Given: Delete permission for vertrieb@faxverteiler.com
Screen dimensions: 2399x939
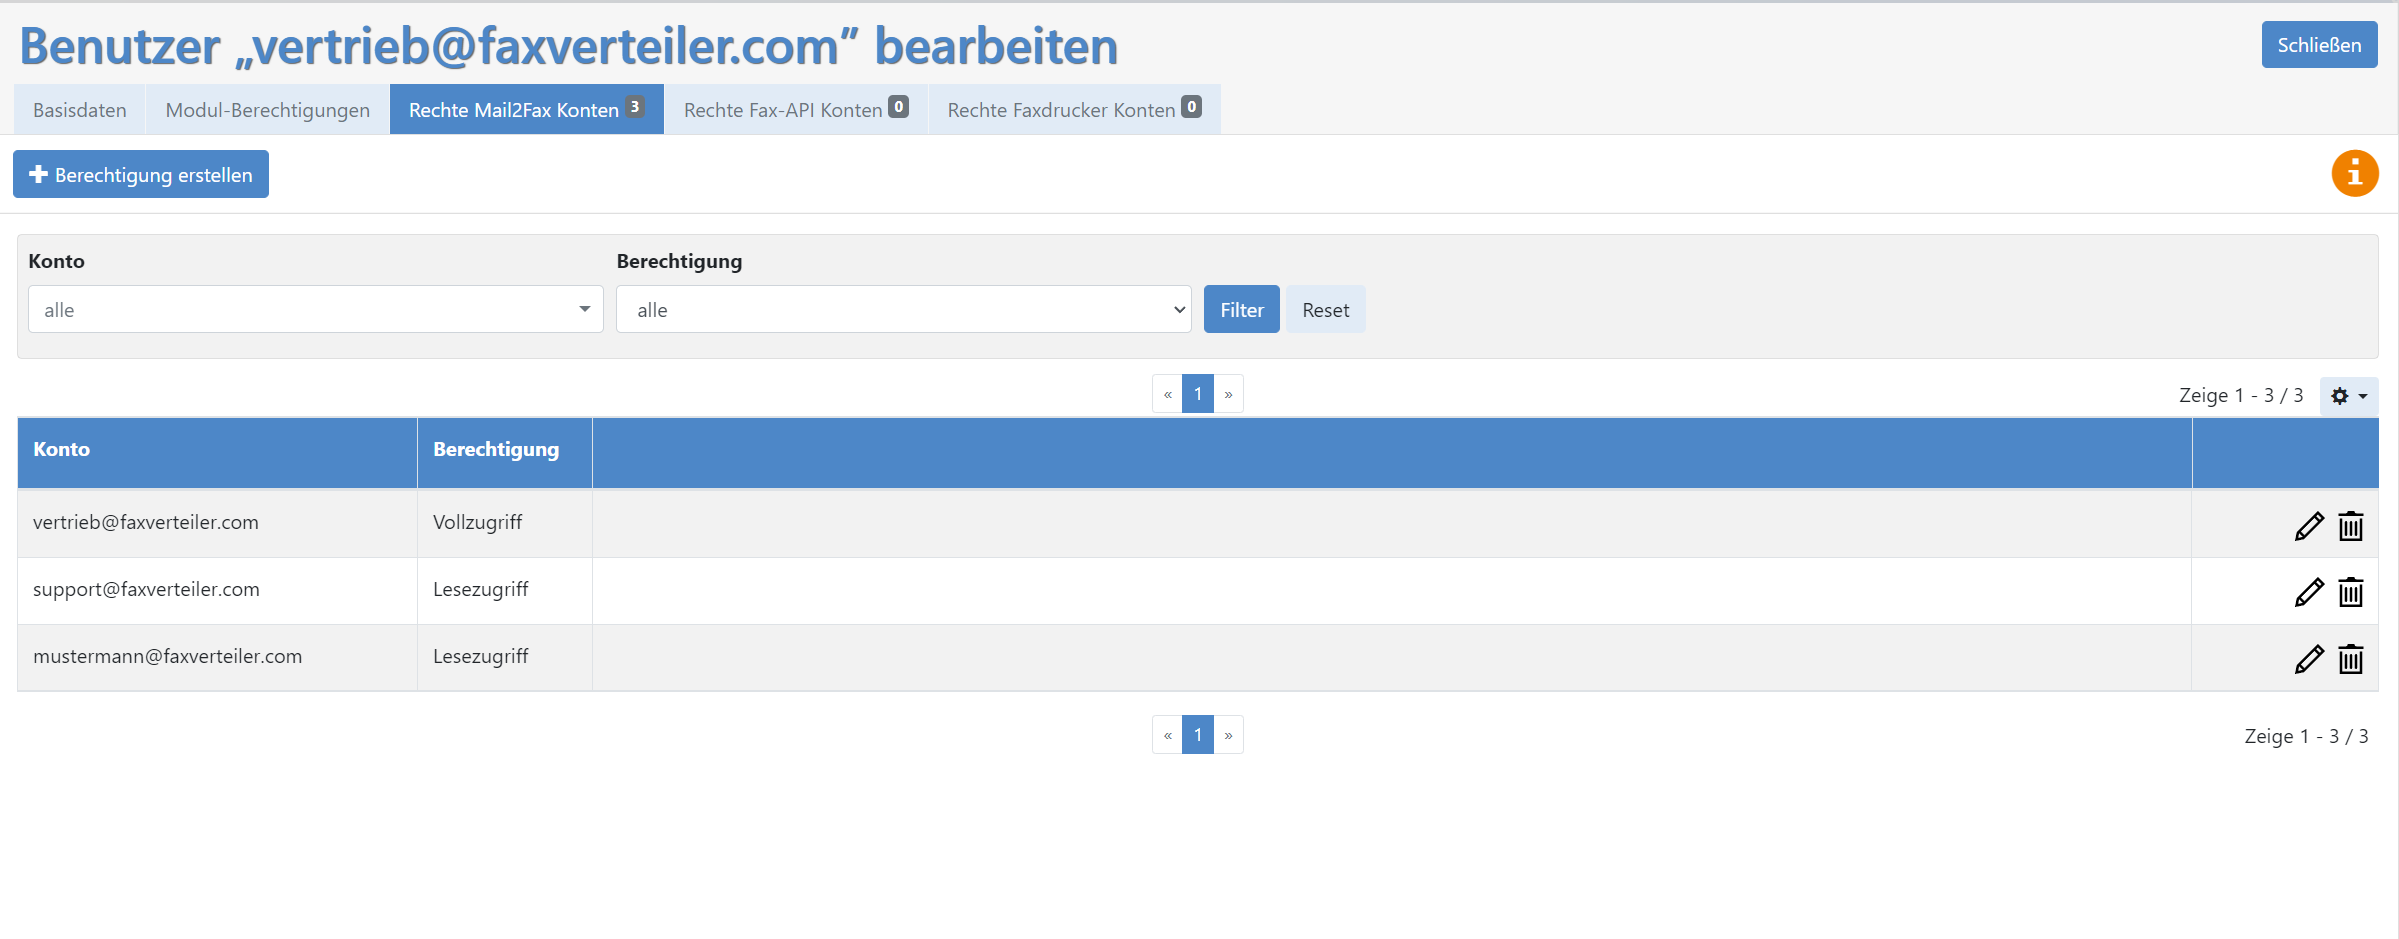Looking at the screenshot, I should pos(2351,525).
